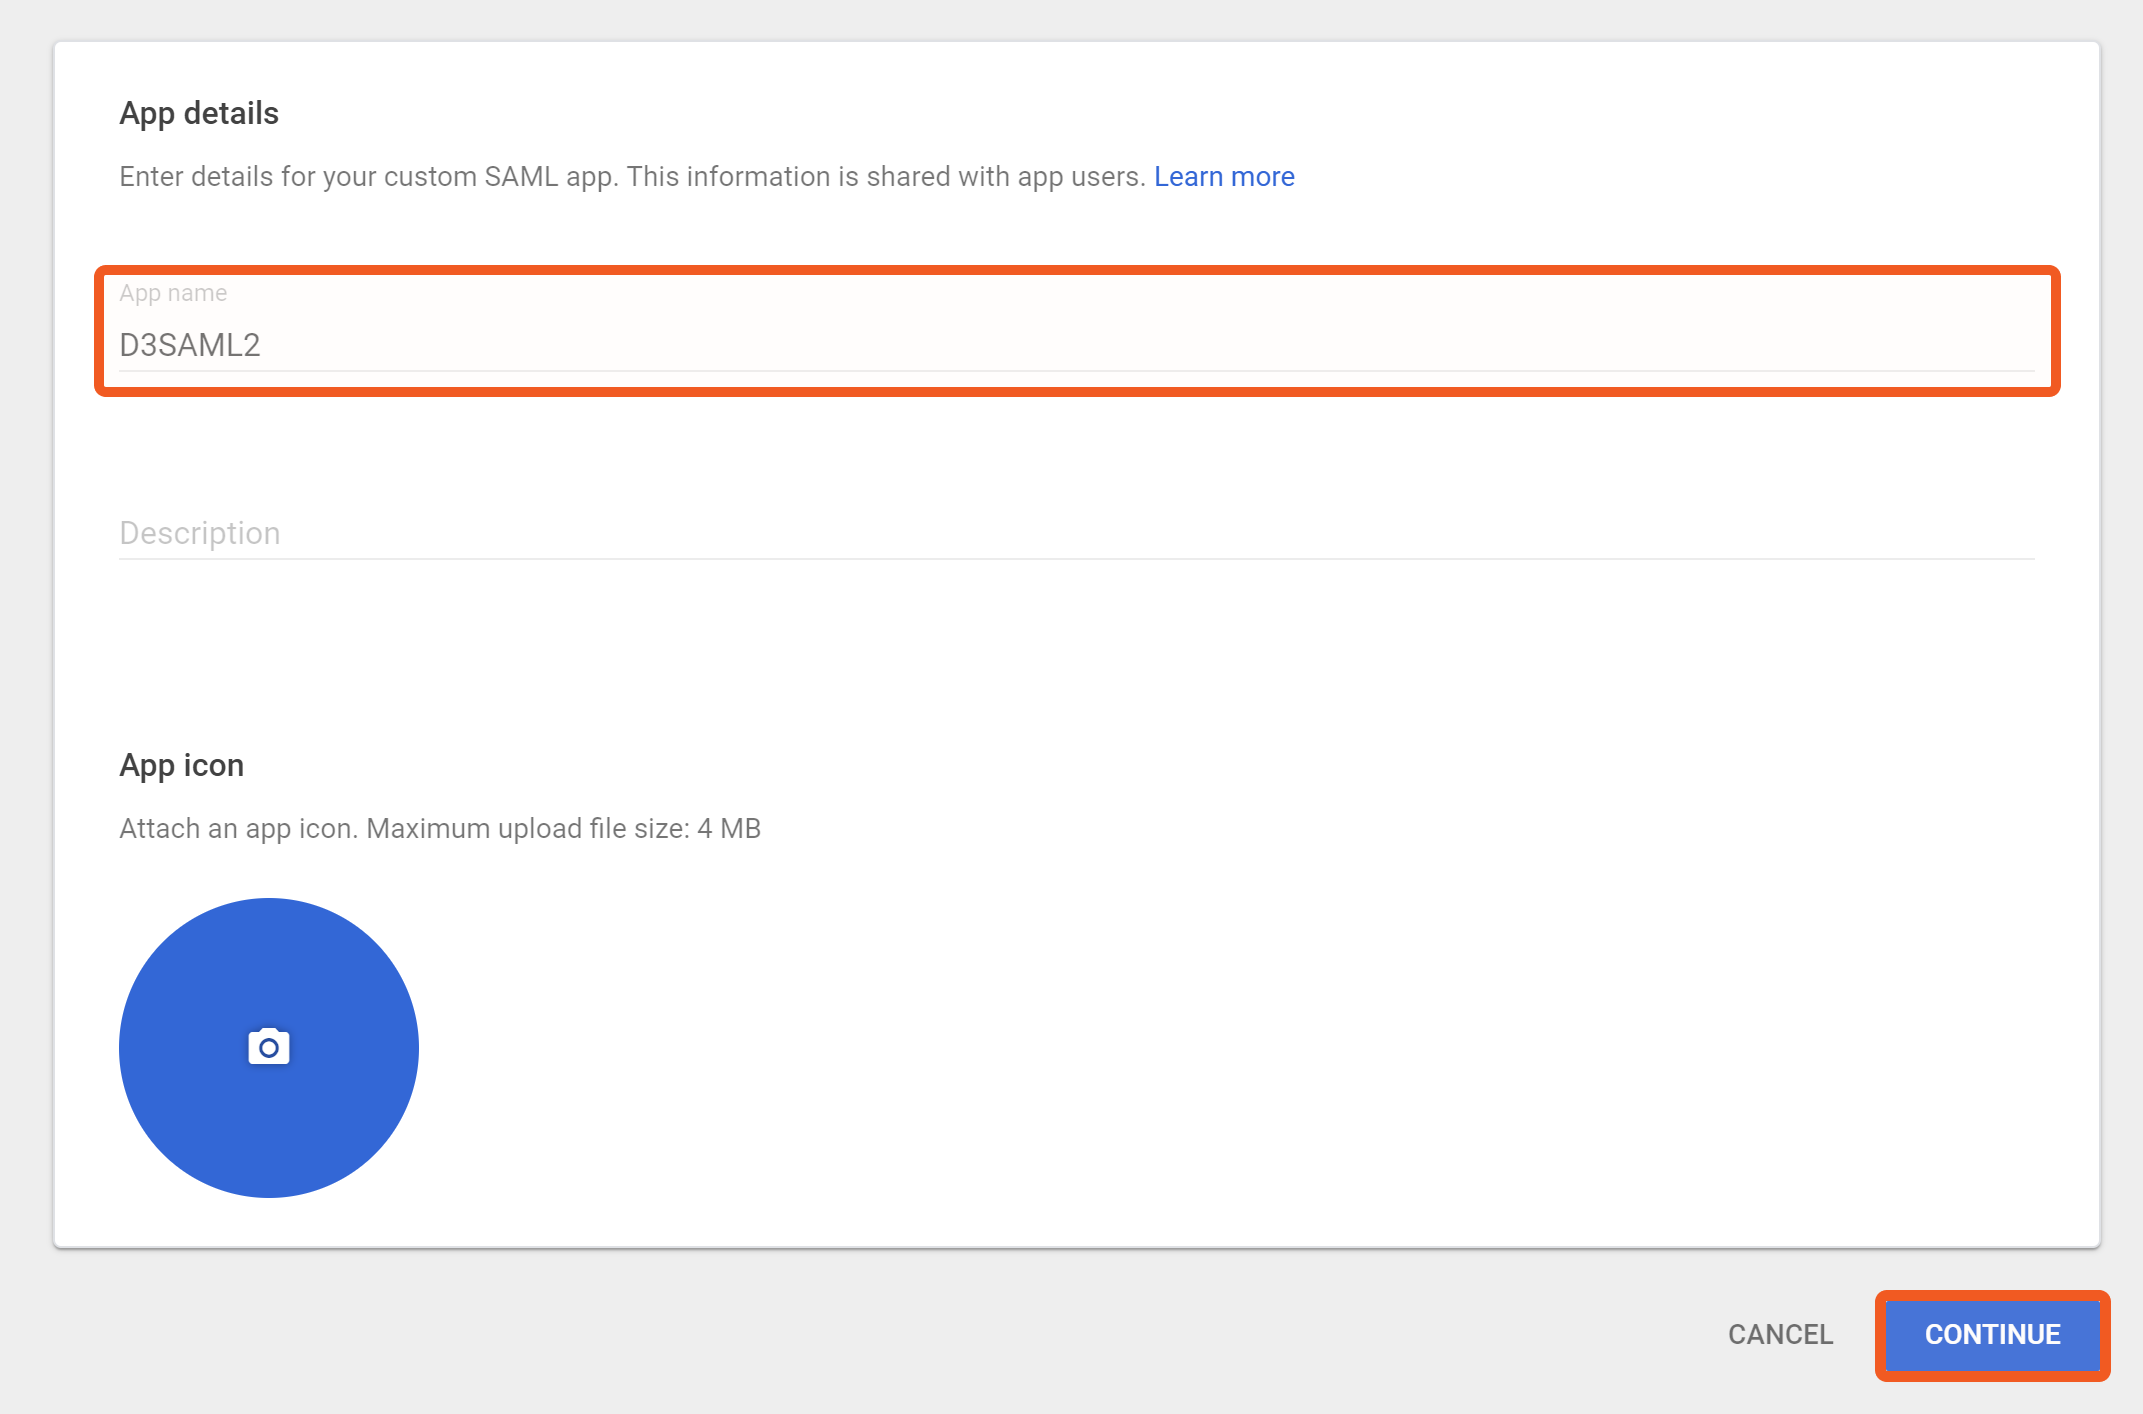Click the small "App name" field label
Image resolution: width=2143 pixels, height=1414 pixels.
coord(173,293)
